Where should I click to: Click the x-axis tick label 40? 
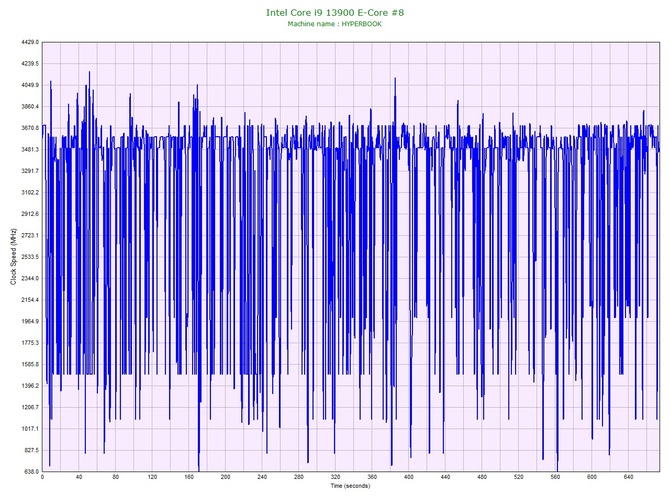(79, 477)
